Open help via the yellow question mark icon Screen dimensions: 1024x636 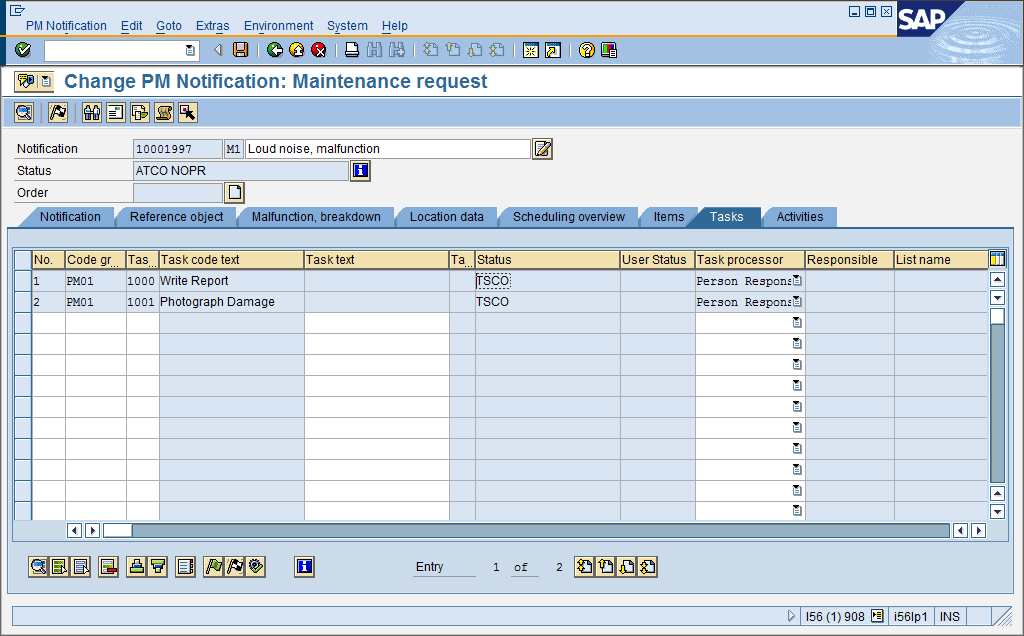pos(586,50)
